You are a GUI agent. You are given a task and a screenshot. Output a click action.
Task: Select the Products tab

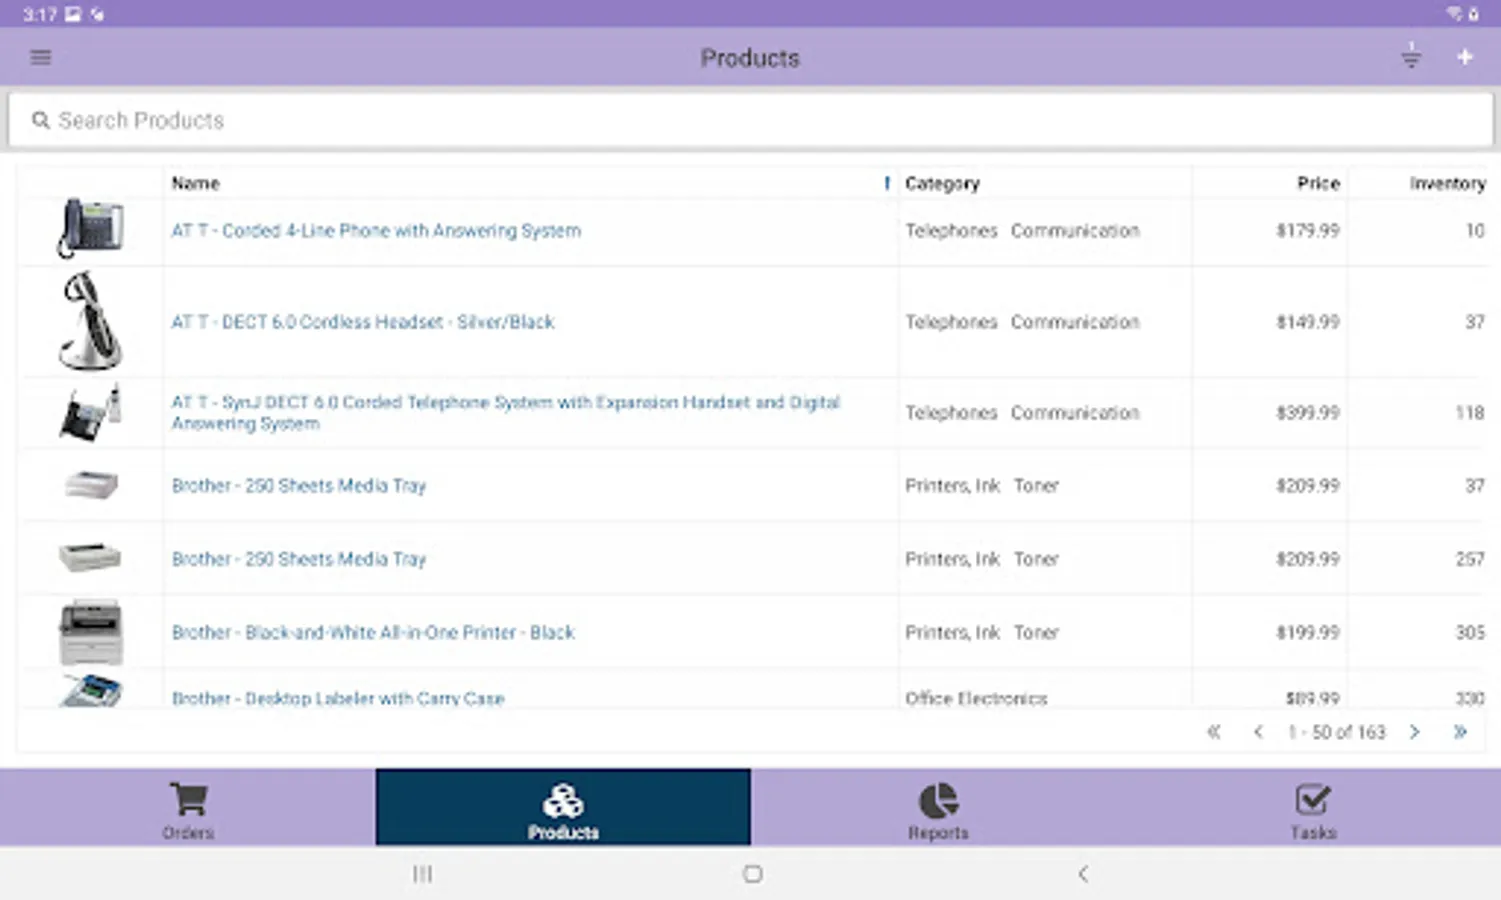(x=563, y=808)
